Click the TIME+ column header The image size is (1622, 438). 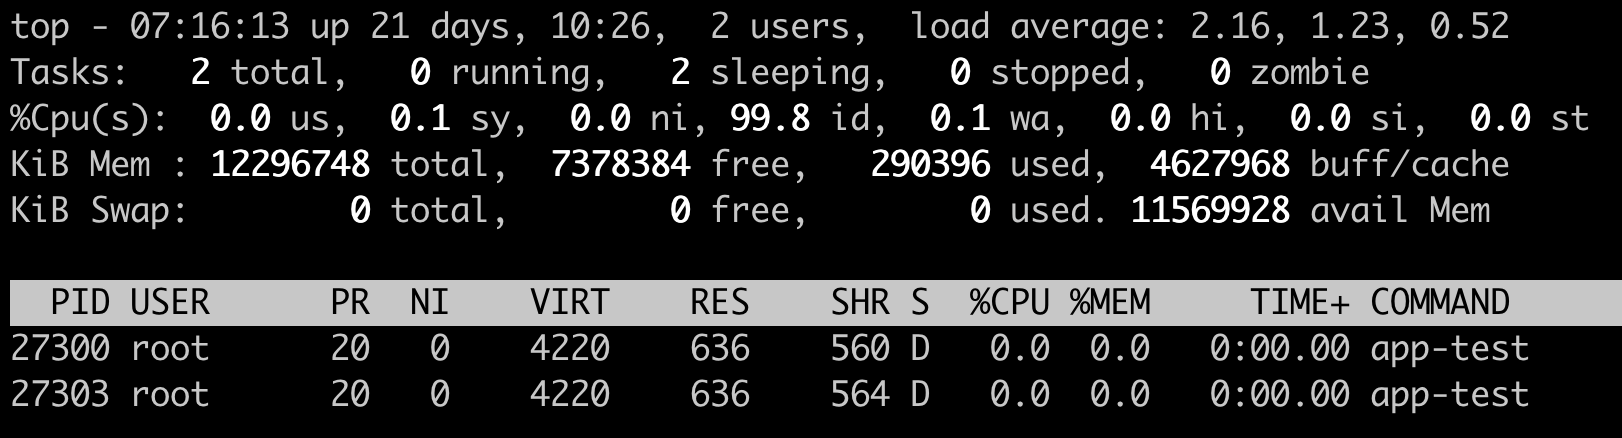[1299, 302]
